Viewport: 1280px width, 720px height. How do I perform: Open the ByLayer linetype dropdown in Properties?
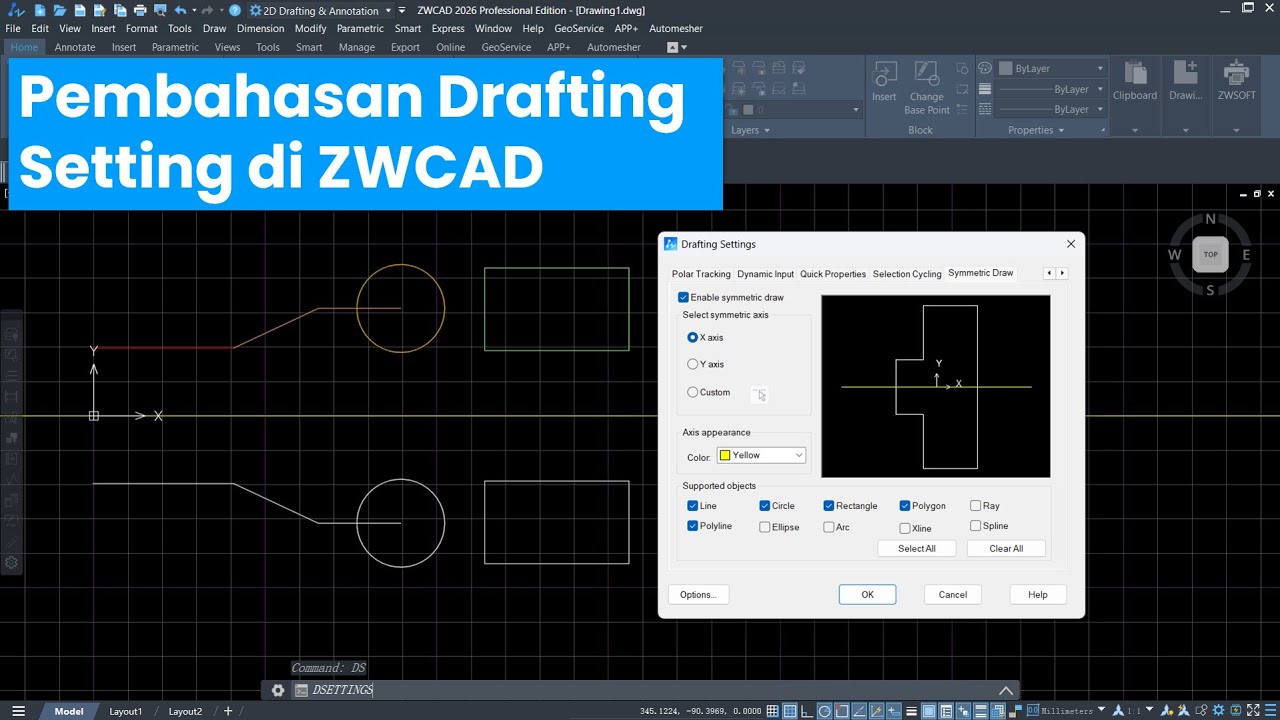coord(1051,109)
